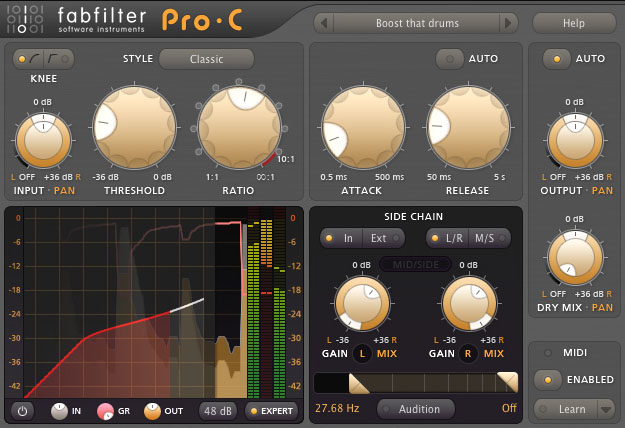Click the RELEASE knob
The image size is (625, 428).
[x=468, y=127]
